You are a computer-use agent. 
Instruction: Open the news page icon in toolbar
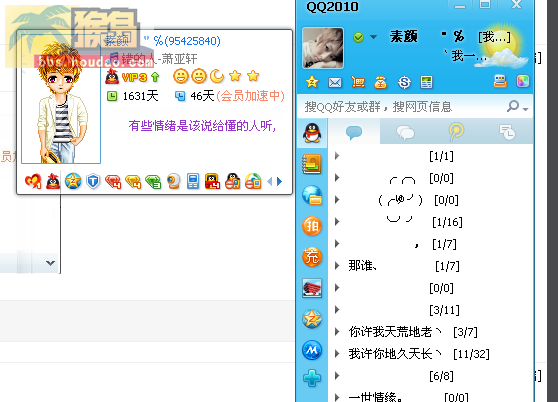coord(426,82)
